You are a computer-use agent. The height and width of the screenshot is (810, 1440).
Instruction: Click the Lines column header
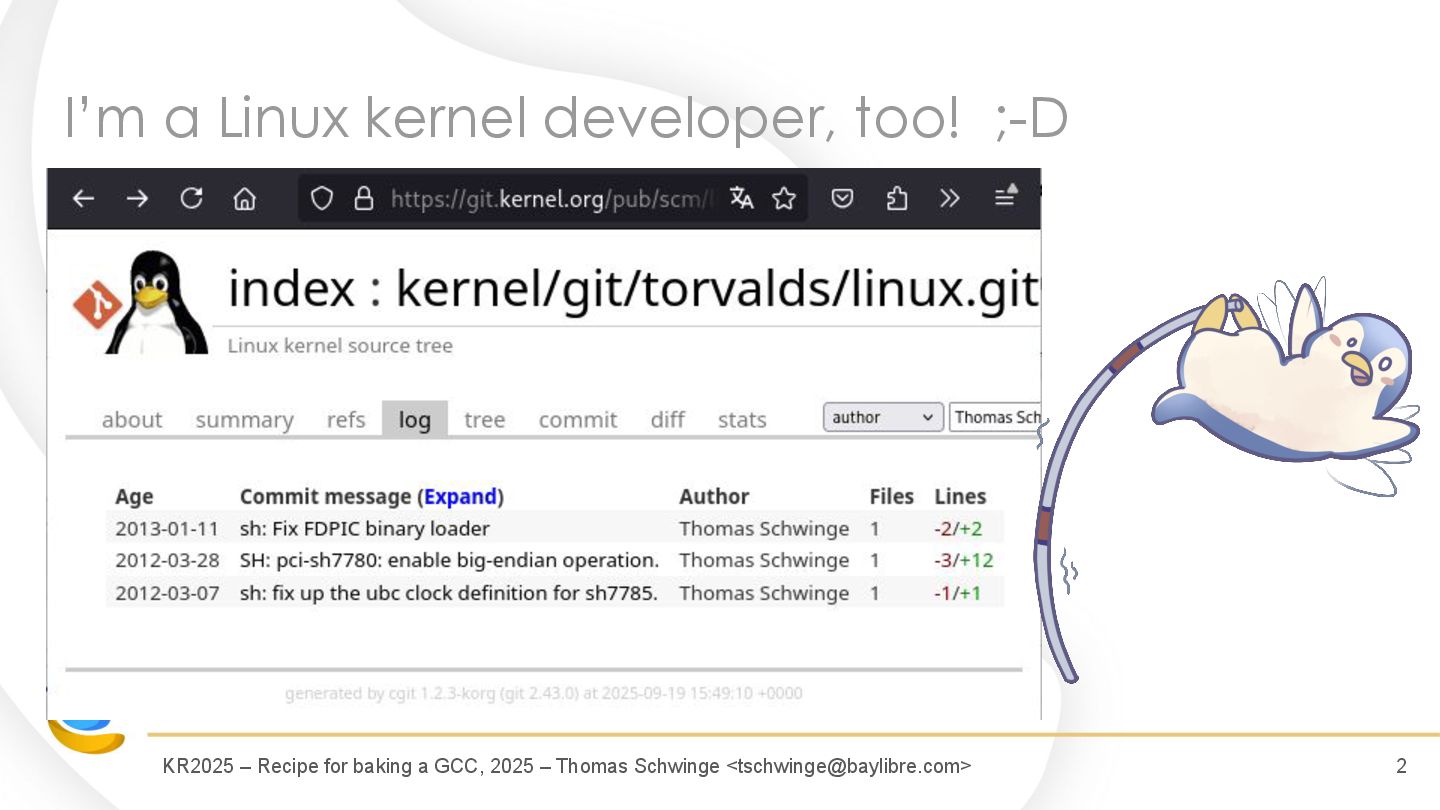(960, 496)
